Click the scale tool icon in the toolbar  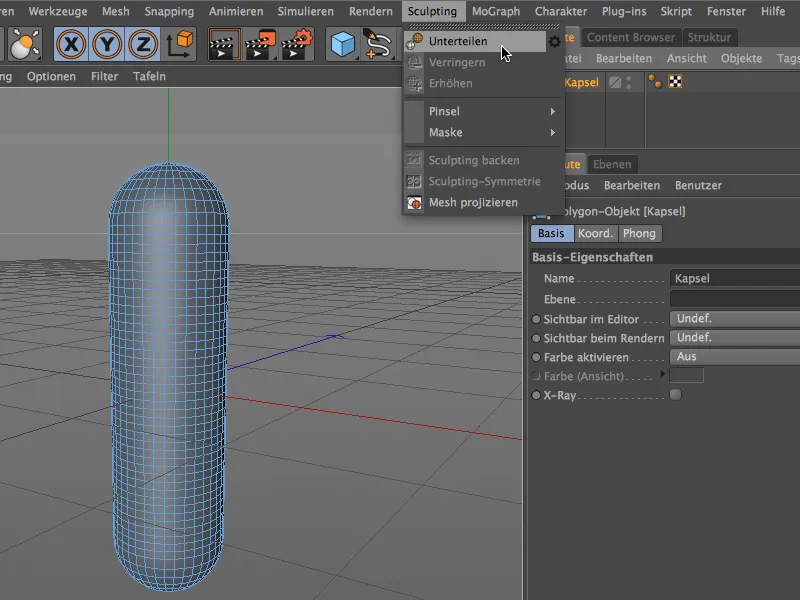23,44
